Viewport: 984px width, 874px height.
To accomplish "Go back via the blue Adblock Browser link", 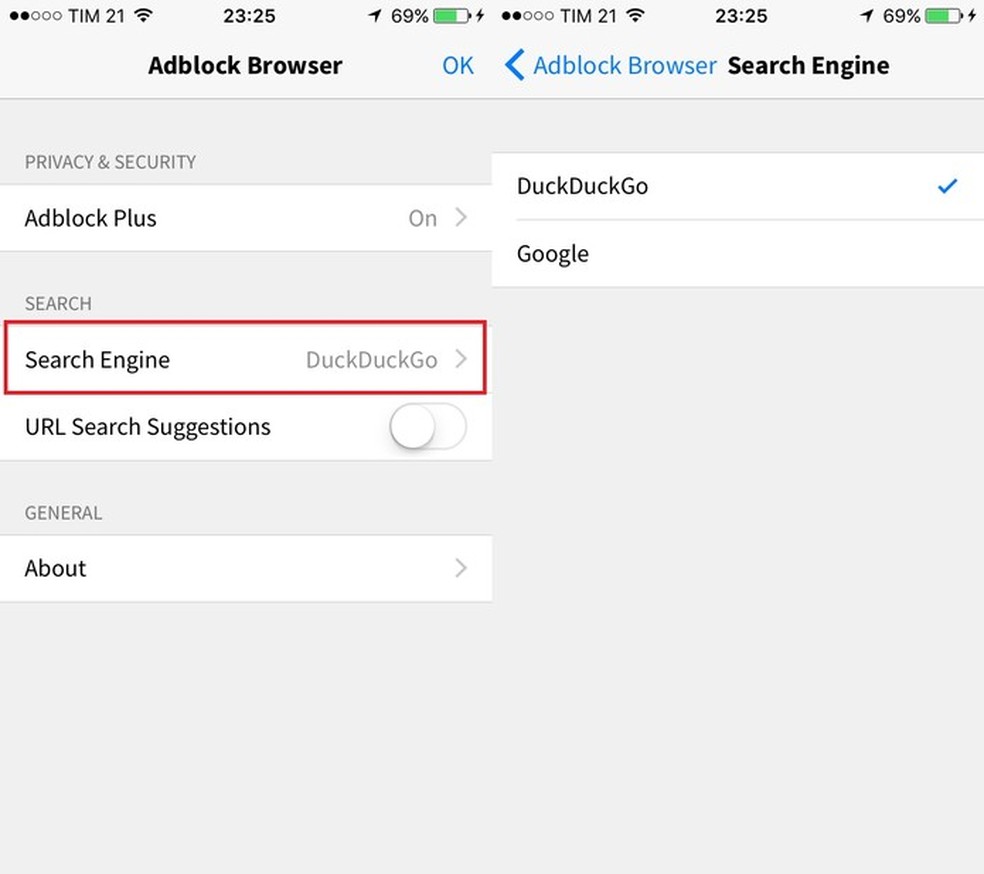I will tap(624, 66).
